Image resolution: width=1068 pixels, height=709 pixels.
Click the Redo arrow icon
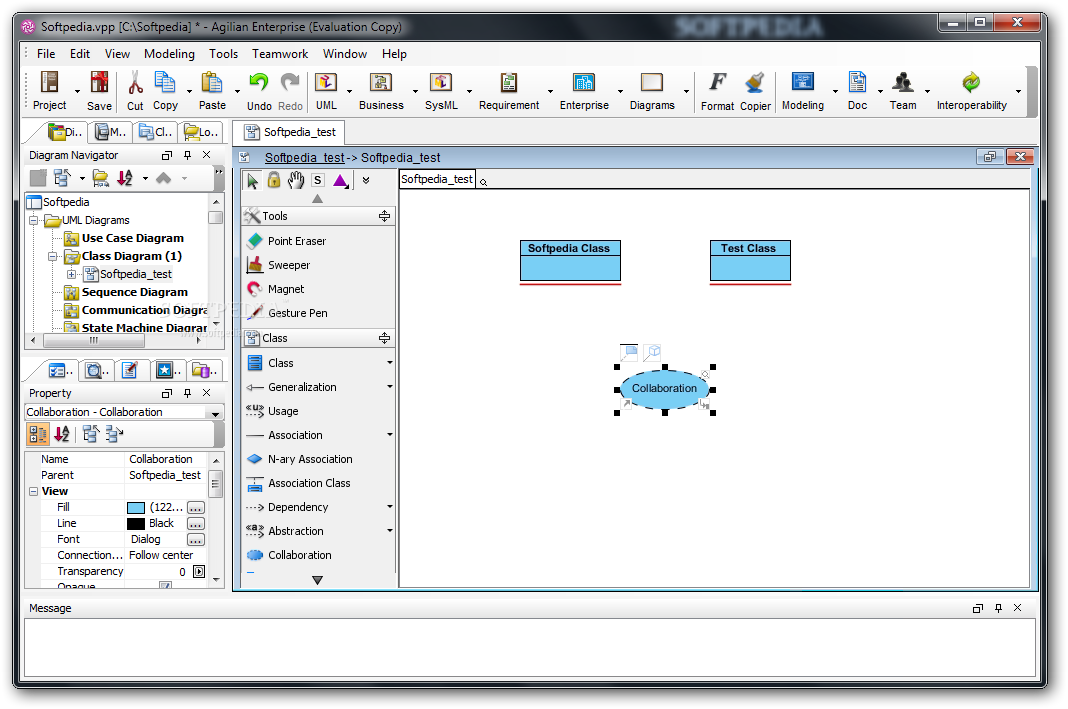tap(290, 91)
